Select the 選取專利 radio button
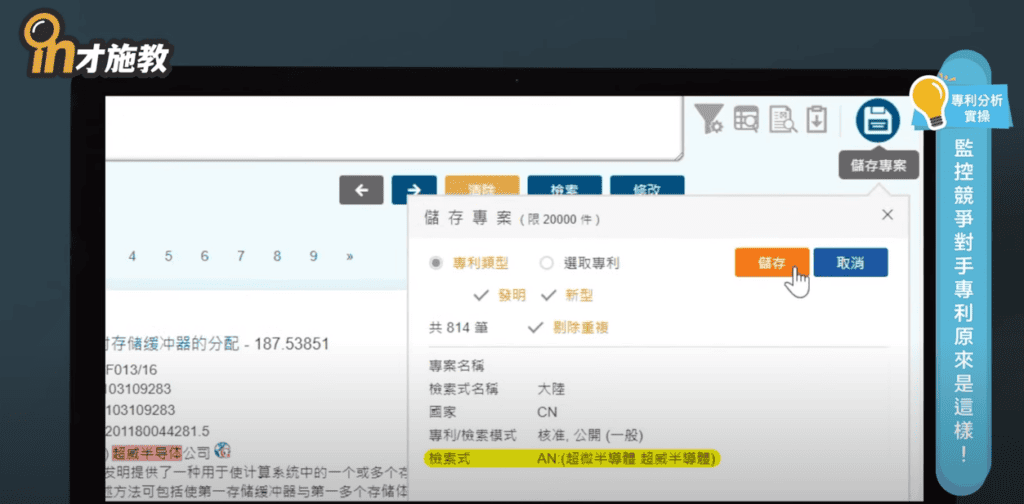Viewport: 1024px width, 504px height. [x=546, y=263]
